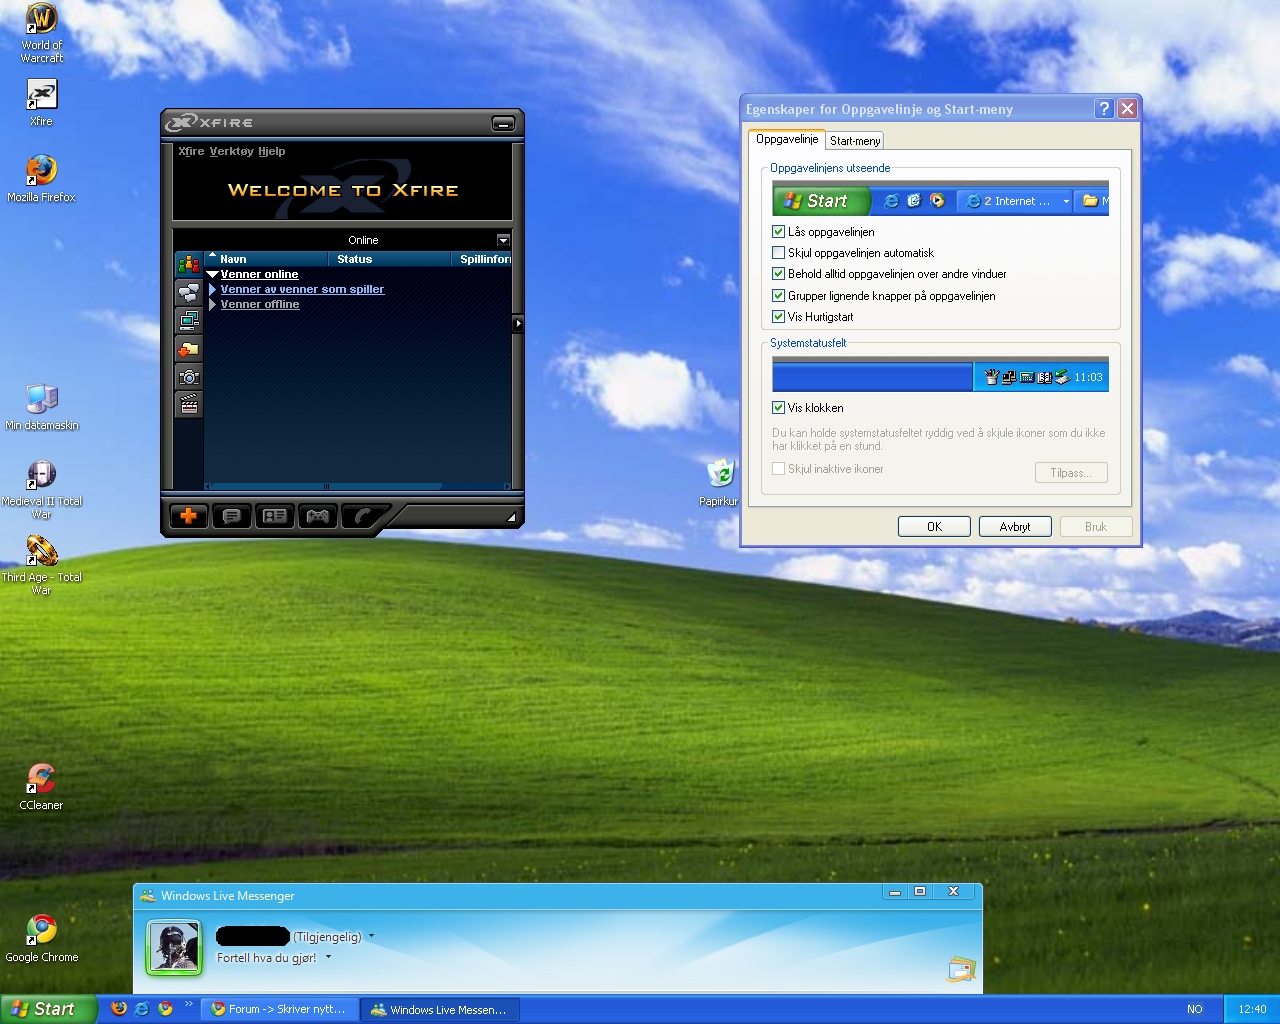Open the Xfire servers computer icon
The width and height of the screenshot is (1280, 1024).
coord(189,320)
